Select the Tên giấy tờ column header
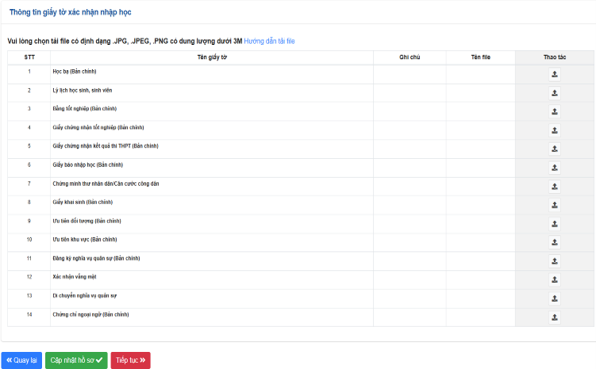Image resolution: width=596 pixels, height=369 pixels. click(212, 57)
